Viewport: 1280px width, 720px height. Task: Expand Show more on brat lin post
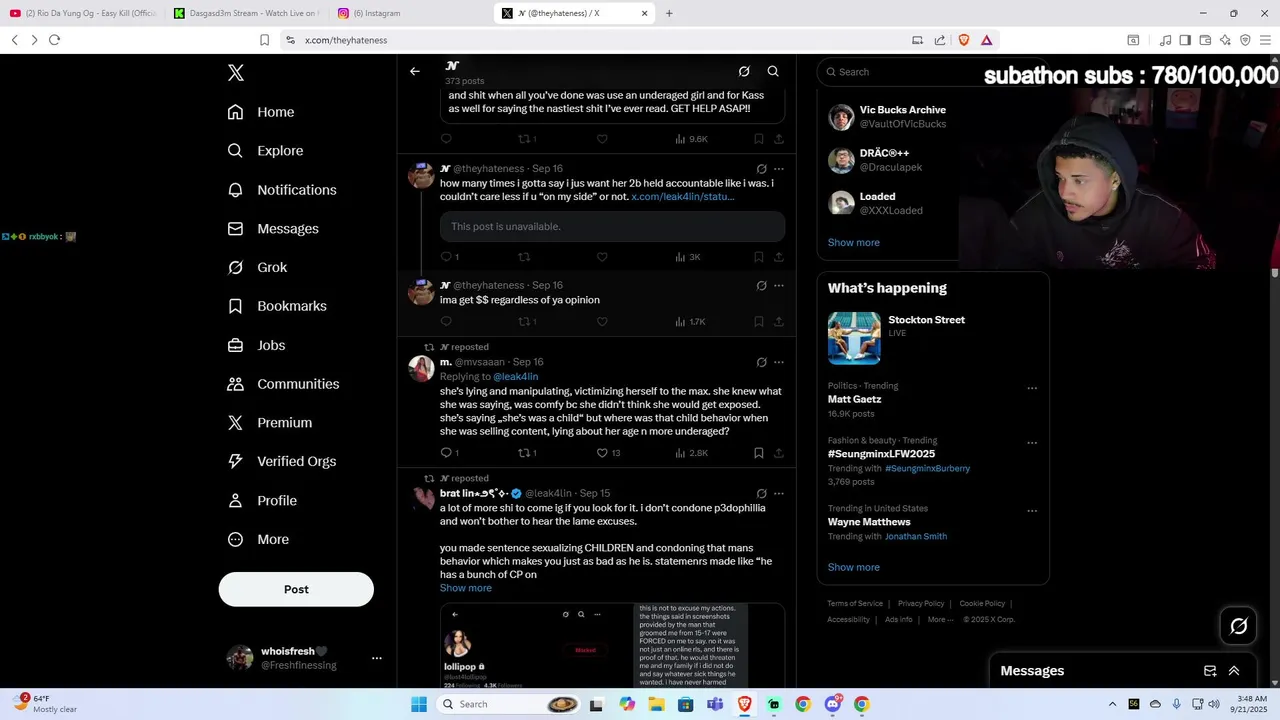tap(466, 588)
